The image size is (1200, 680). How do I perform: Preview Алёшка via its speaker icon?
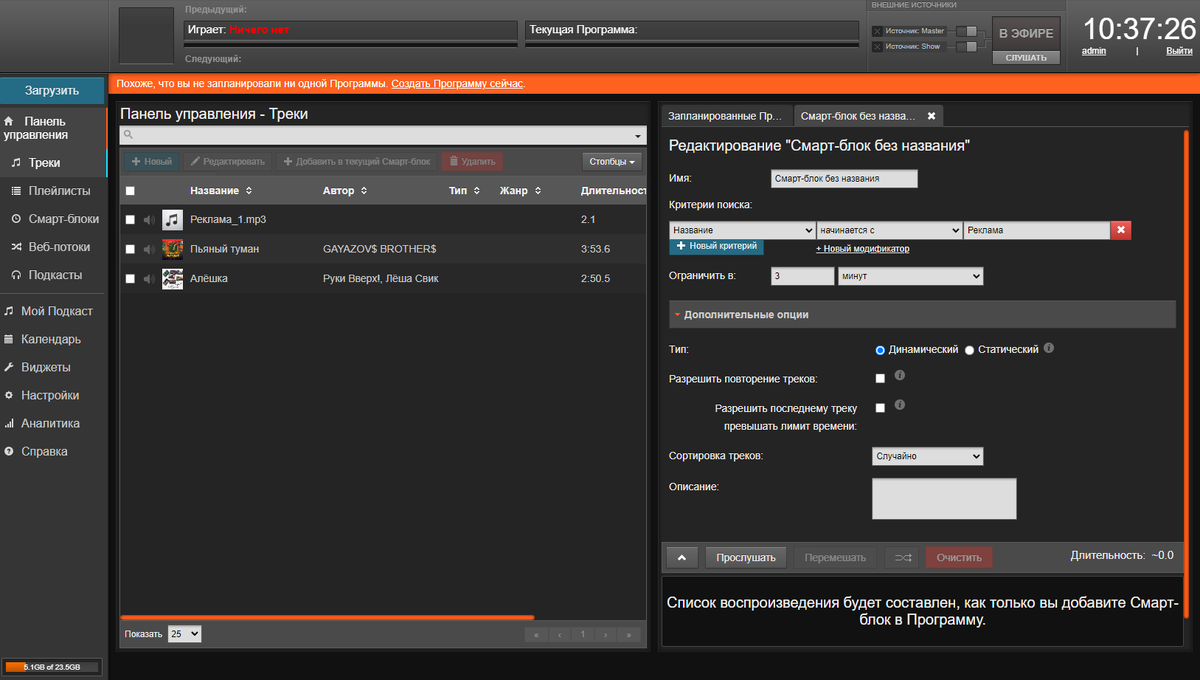pyautogui.click(x=148, y=279)
